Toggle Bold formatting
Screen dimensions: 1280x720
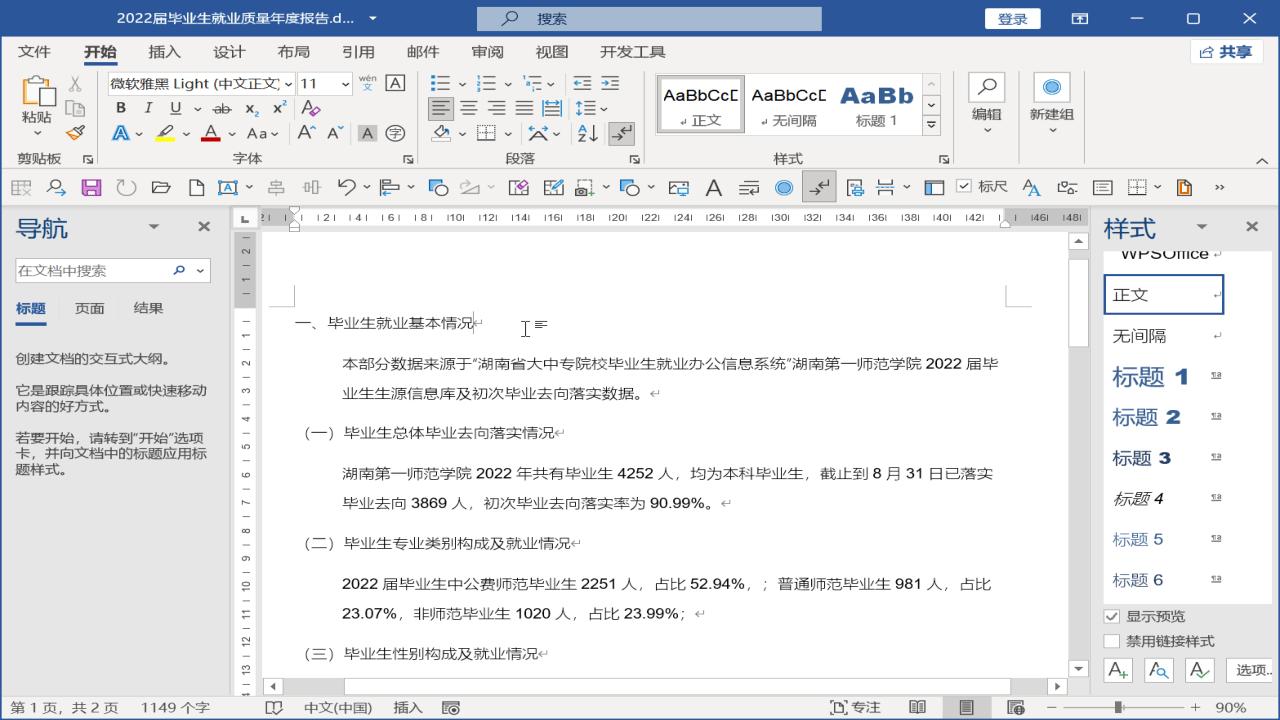pos(120,109)
